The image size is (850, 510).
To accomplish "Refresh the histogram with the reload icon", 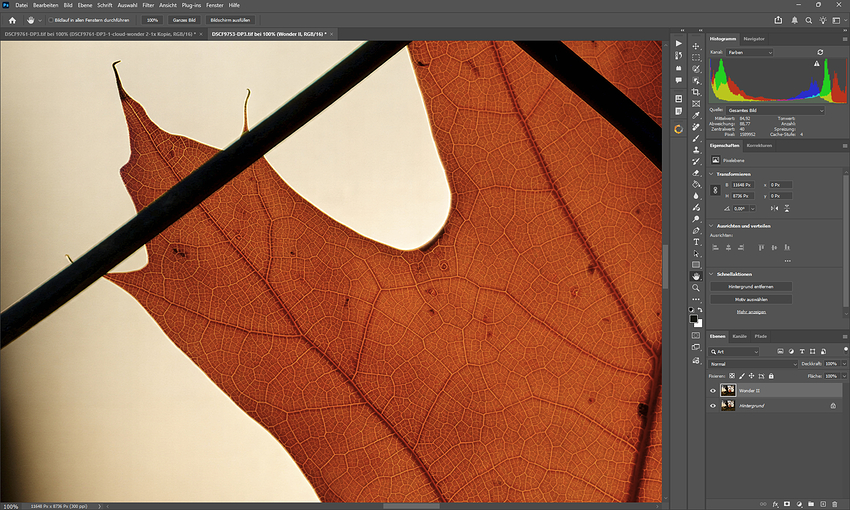I will 821,52.
